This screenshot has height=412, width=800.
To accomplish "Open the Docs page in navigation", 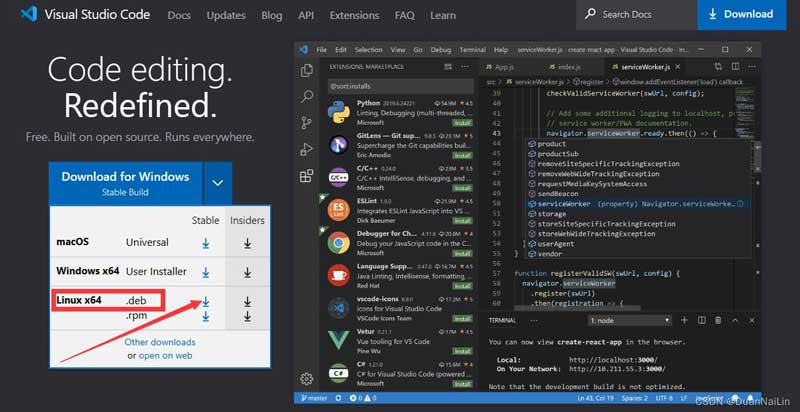I will [x=180, y=15].
